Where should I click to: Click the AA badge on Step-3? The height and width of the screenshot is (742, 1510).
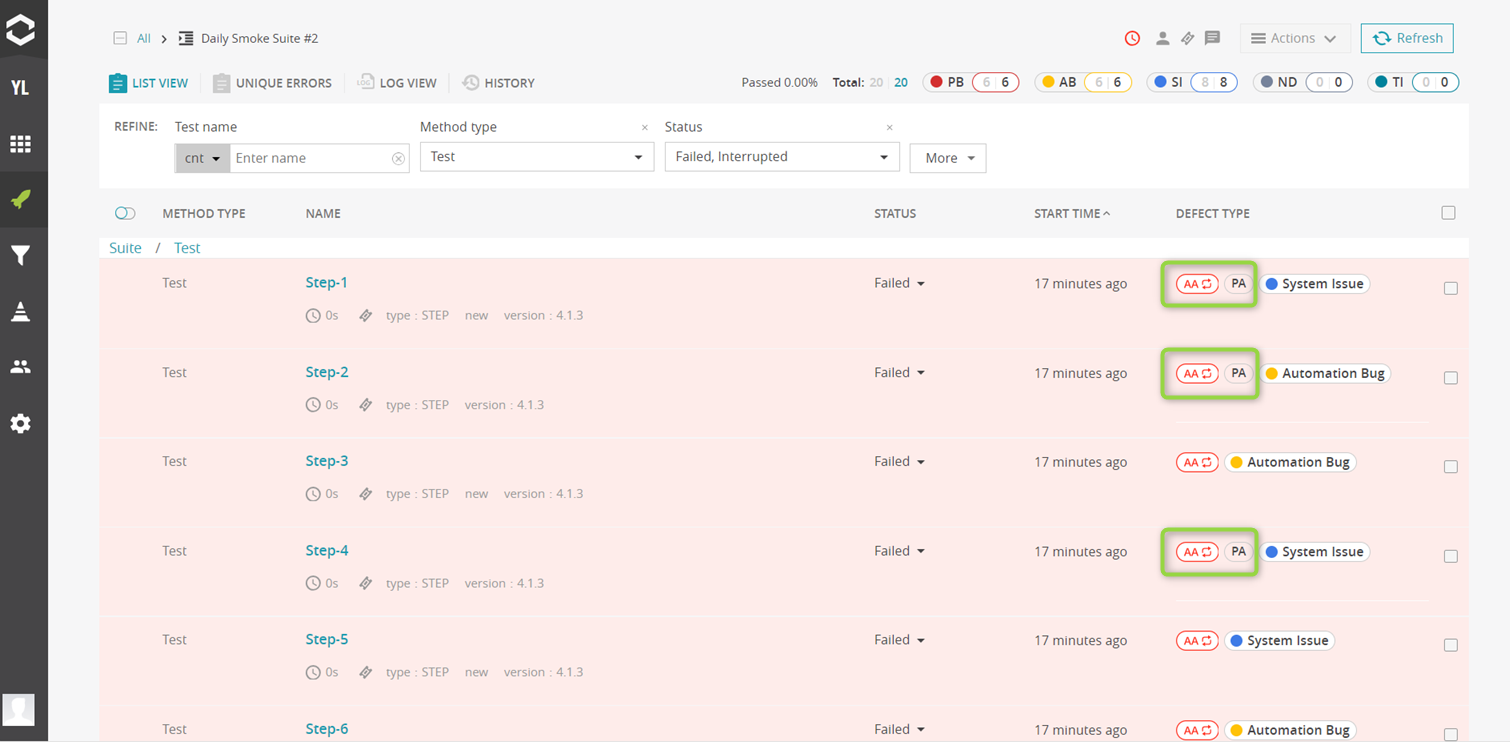pyautogui.click(x=1197, y=462)
